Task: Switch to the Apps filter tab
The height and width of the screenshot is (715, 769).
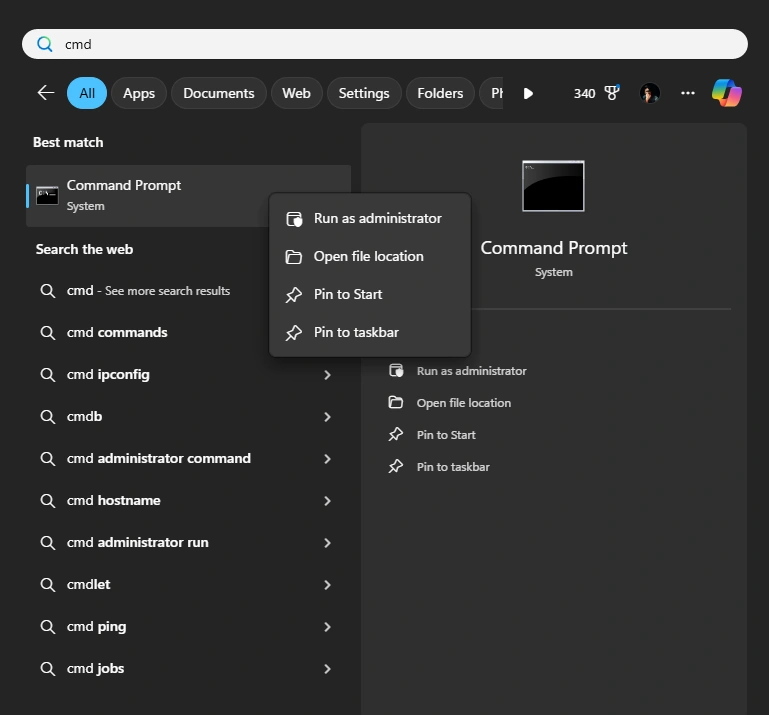Action: click(x=139, y=93)
